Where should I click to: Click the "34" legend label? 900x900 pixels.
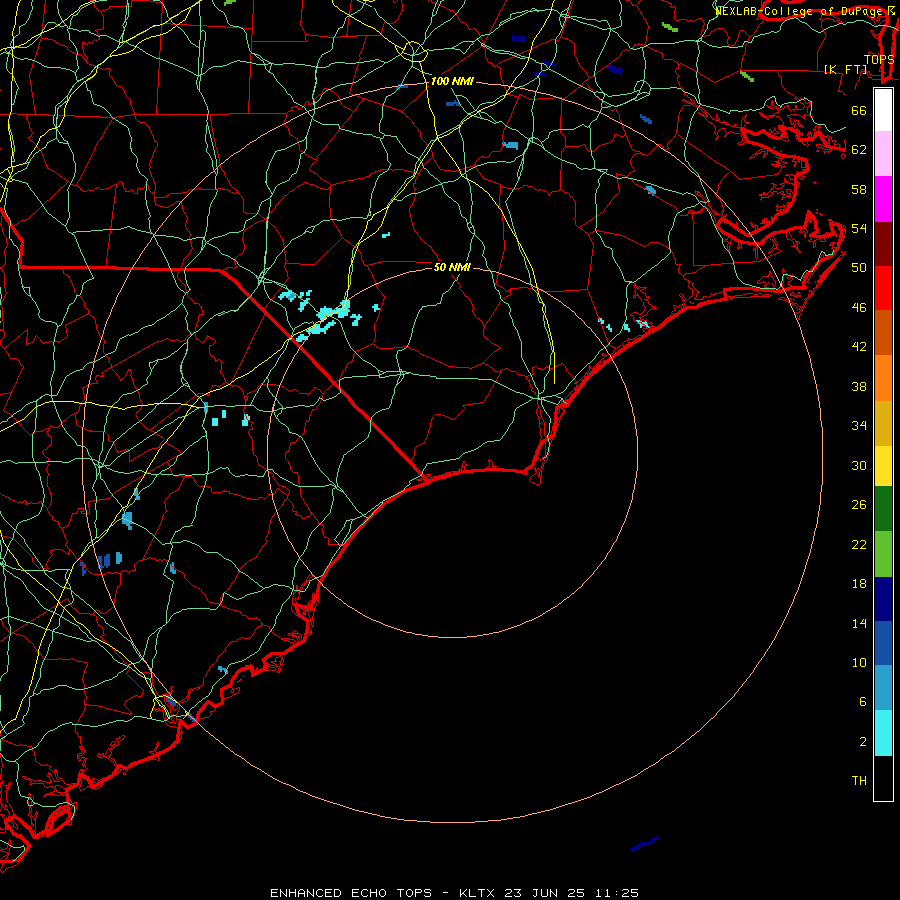tap(859, 426)
